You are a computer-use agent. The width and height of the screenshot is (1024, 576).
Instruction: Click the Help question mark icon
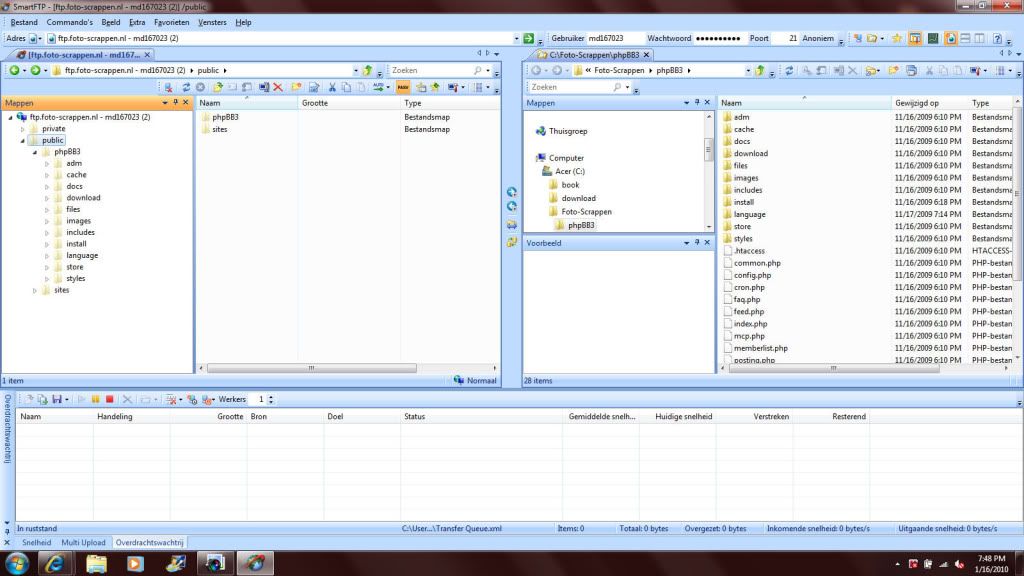[x=997, y=39]
